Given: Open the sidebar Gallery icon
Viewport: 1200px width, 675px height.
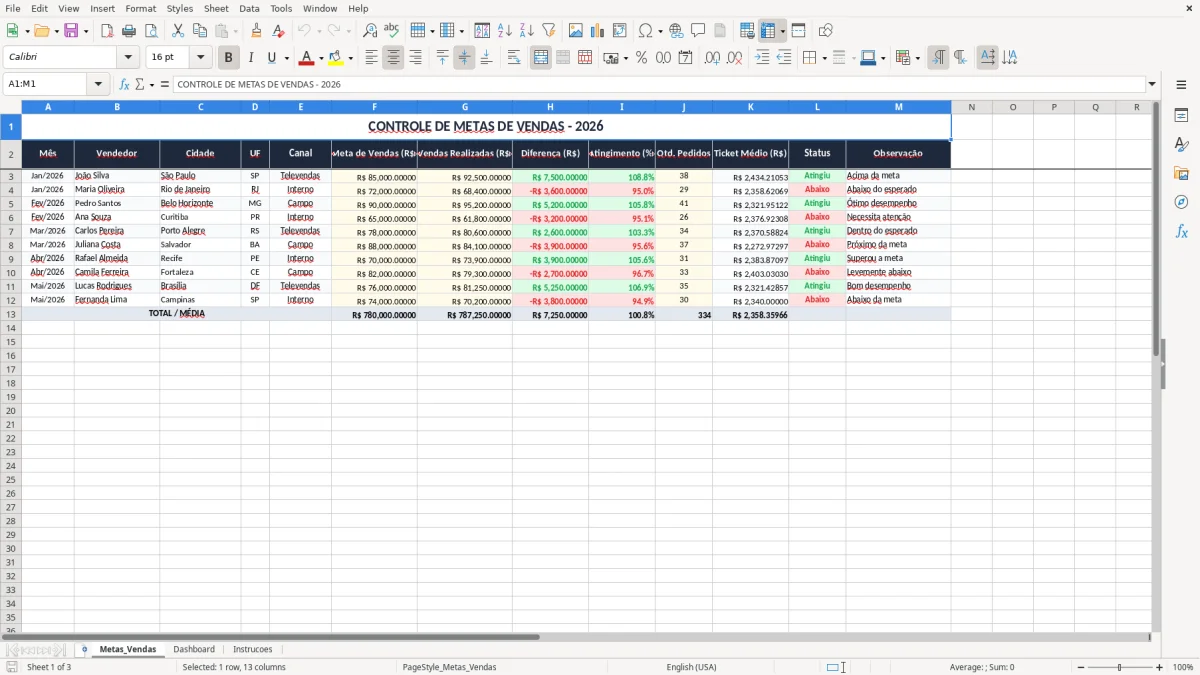Looking at the screenshot, I should tap(1181, 173).
